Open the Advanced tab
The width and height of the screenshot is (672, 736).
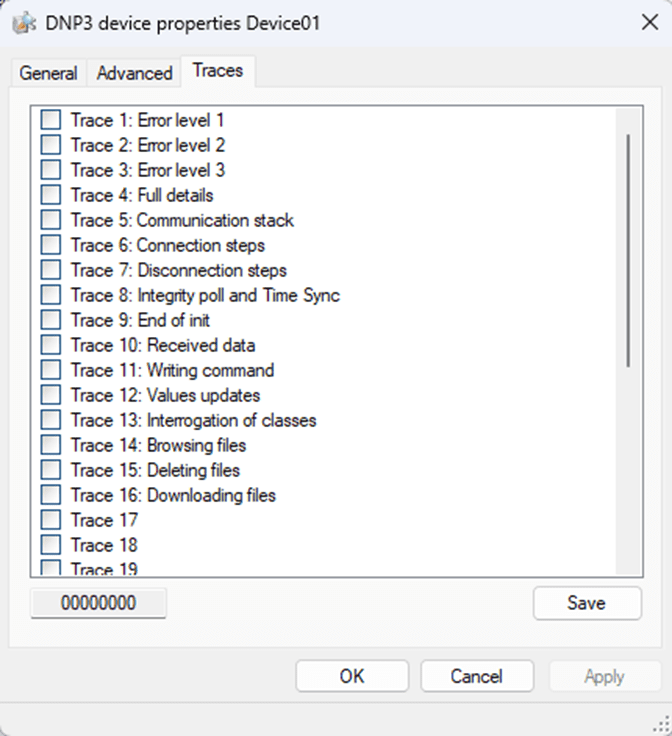pyautogui.click(x=134, y=73)
